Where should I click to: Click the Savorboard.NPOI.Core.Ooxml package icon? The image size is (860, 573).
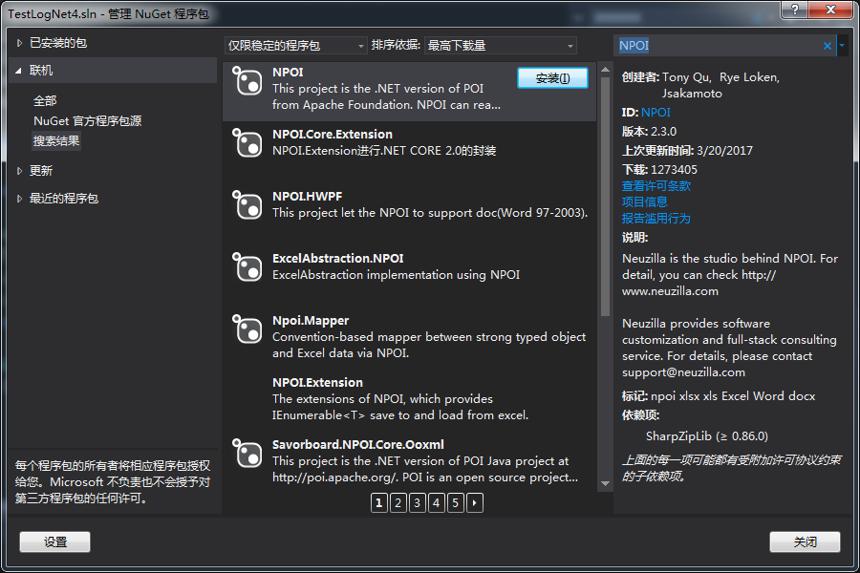tap(247, 453)
